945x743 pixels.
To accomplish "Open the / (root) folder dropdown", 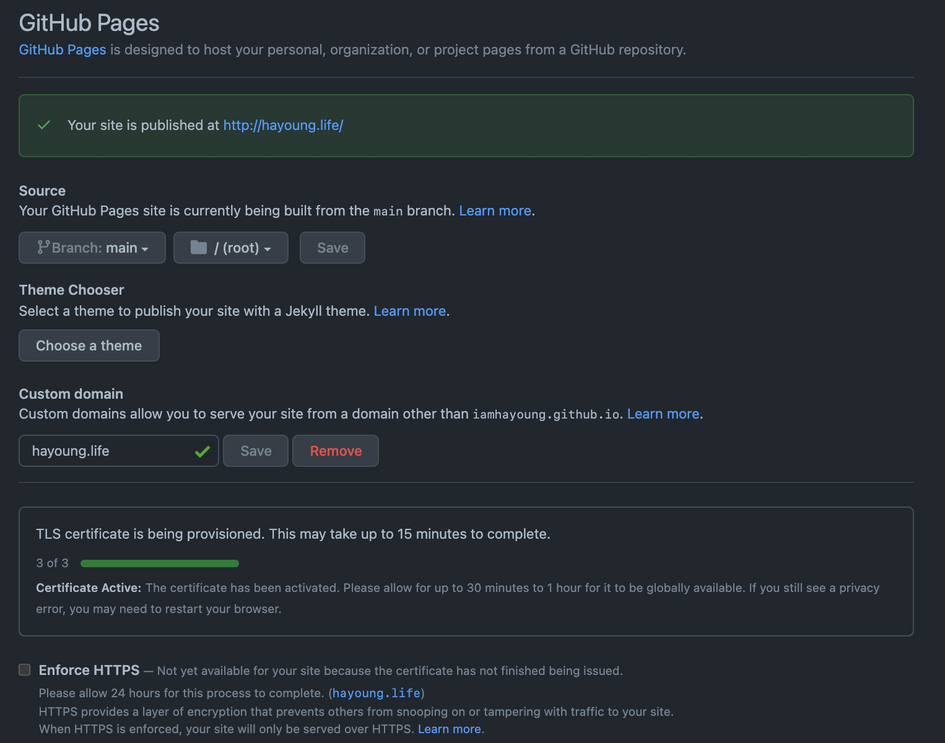I will tap(231, 247).
